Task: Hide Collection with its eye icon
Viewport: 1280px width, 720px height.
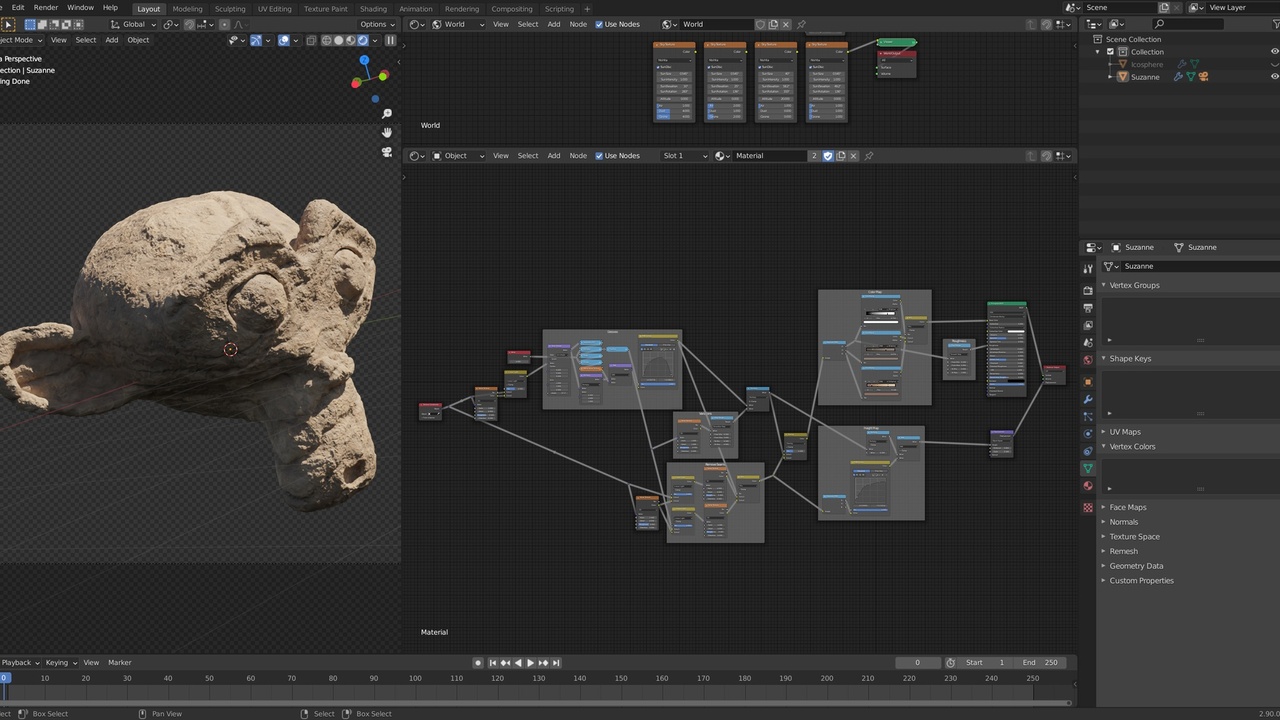Action: point(1275,52)
